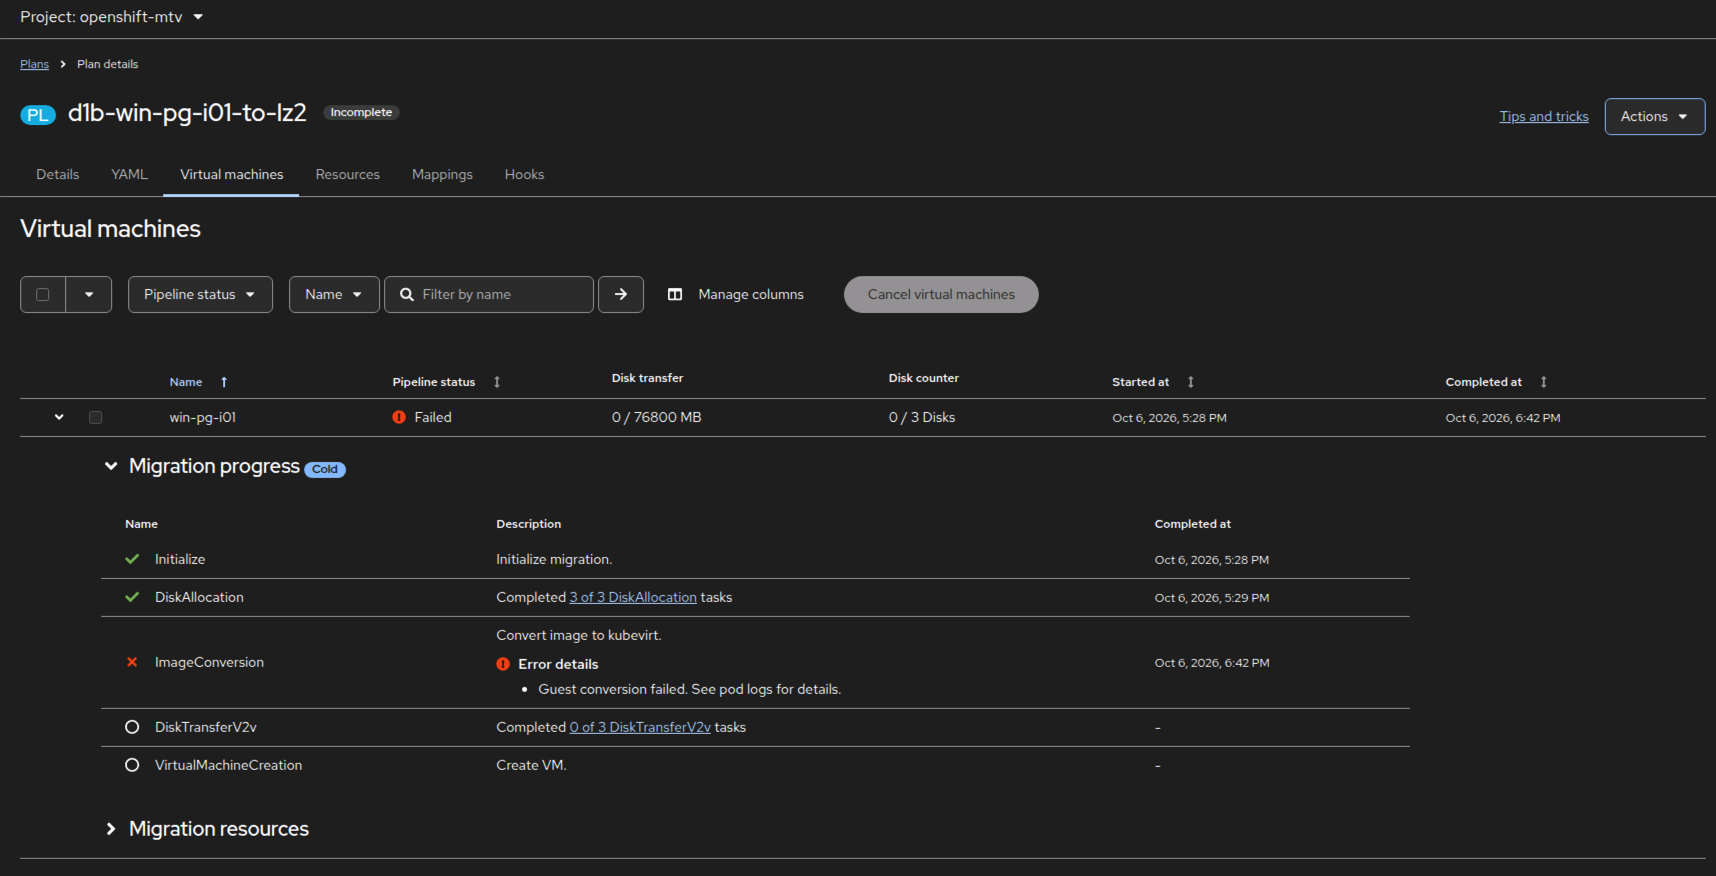The height and width of the screenshot is (876, 1716).
Task: Click the Cold migration type badge
Action: click(x=325, y=469)
